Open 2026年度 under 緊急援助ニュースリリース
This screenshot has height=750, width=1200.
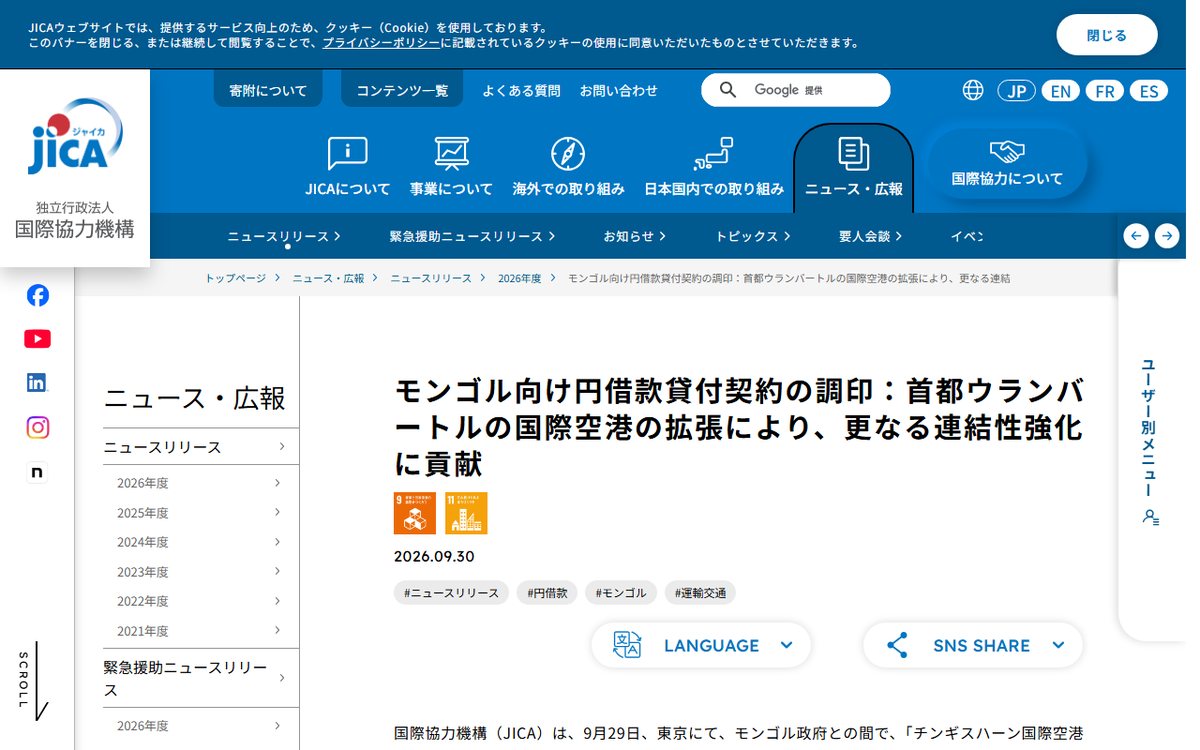click(201, 726)
